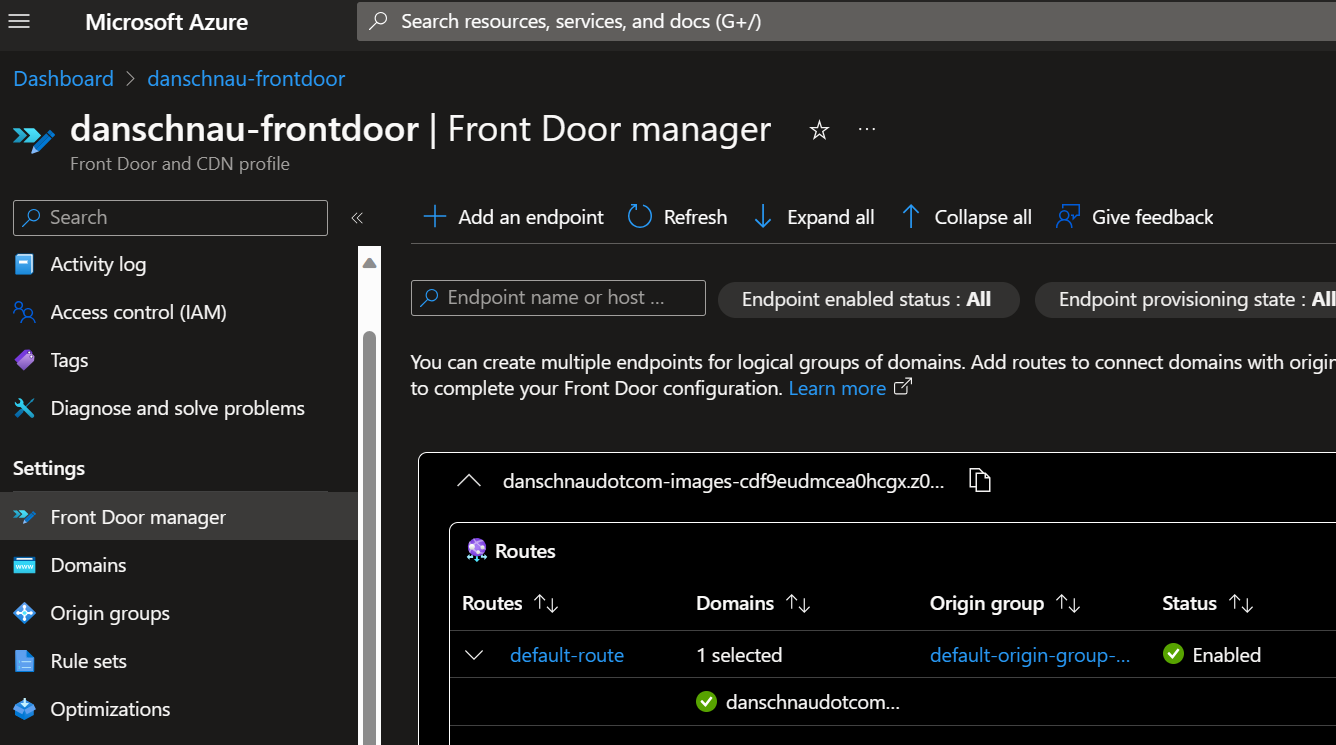Open the Endpoint provisioning state filter
1336x745 pixels.
(1186, 300)
